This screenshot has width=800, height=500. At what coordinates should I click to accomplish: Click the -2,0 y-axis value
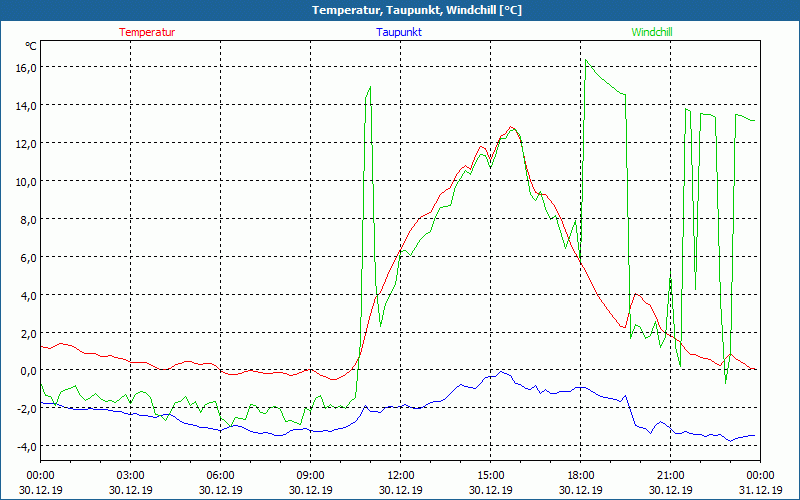click(x=27, y=409)
